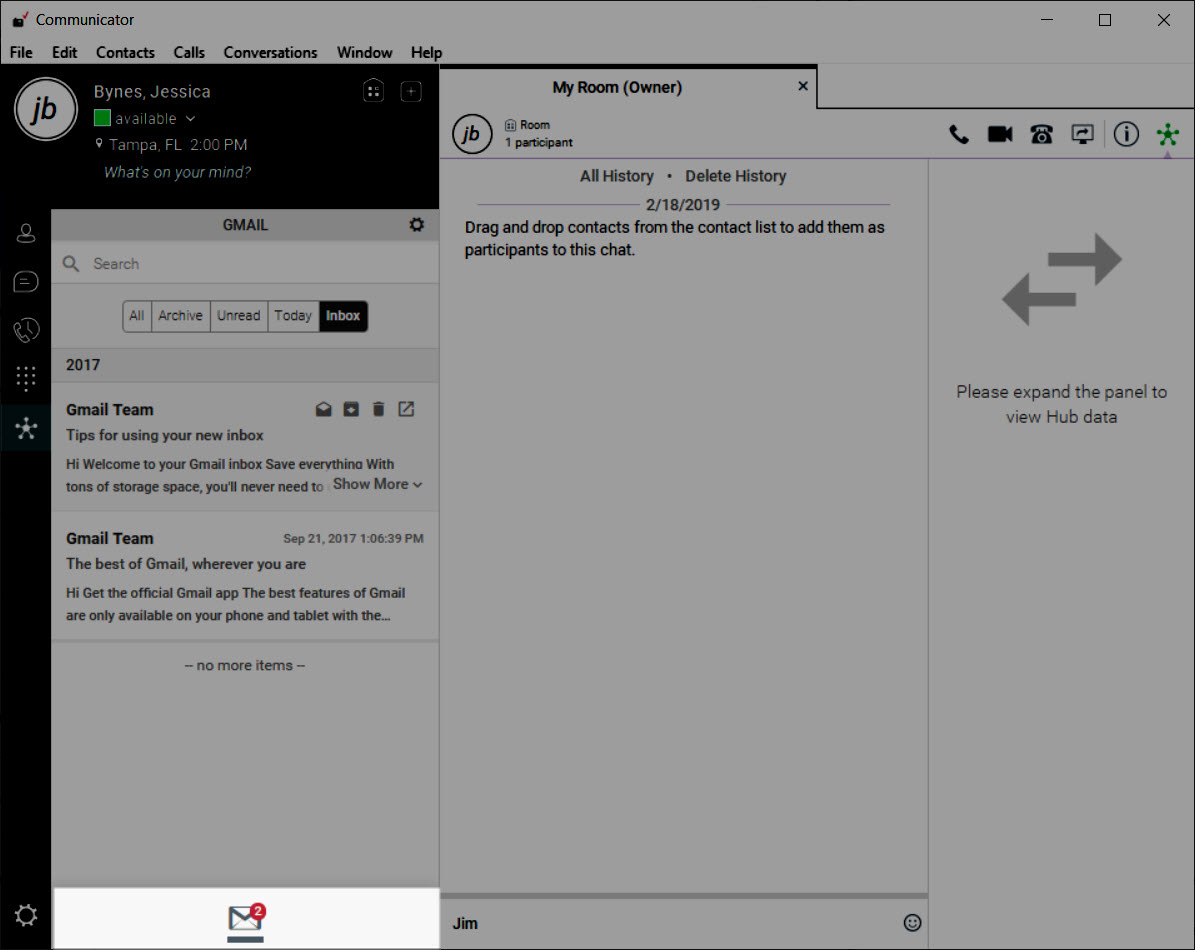Click Tips for using your new inbox subject

[x=165, y=435]
